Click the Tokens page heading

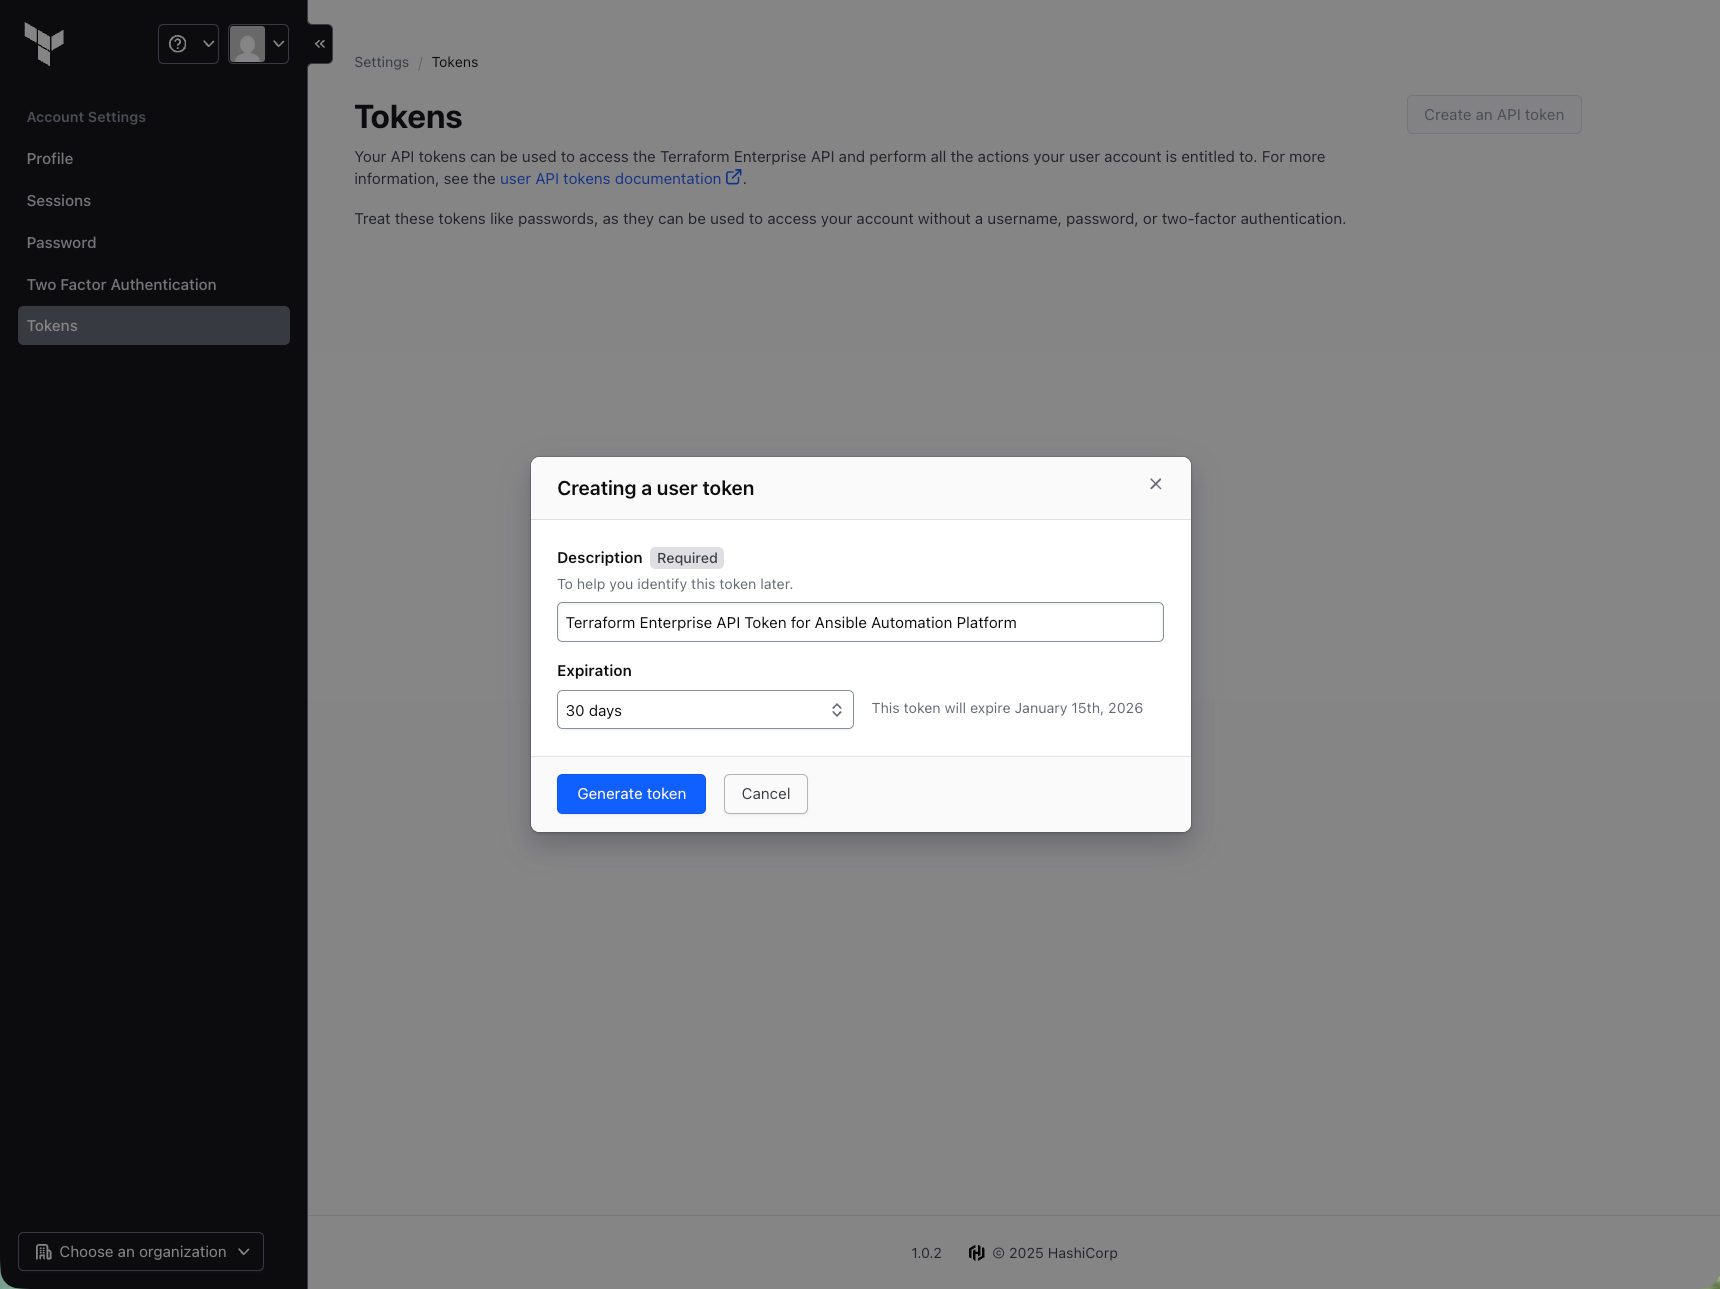(408, 117)
